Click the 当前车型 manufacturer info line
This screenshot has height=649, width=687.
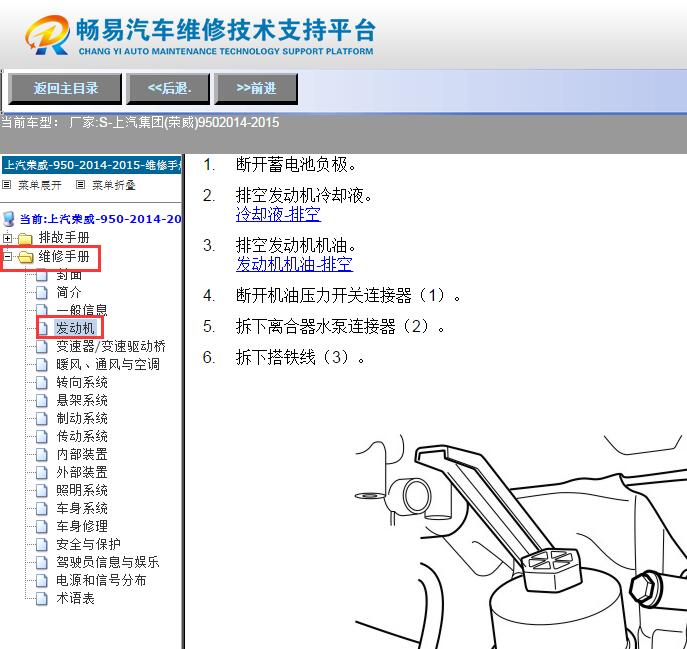coord(140,122)
